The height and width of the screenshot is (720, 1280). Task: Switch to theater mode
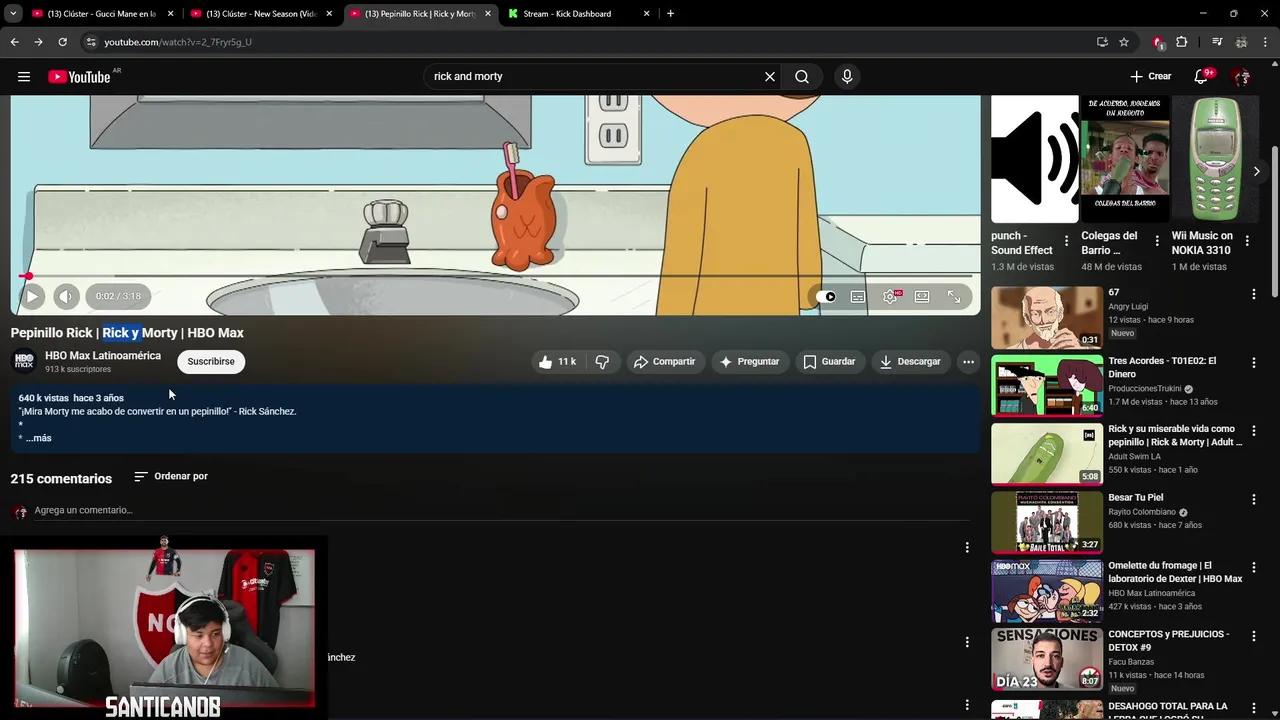coord(922,297)
